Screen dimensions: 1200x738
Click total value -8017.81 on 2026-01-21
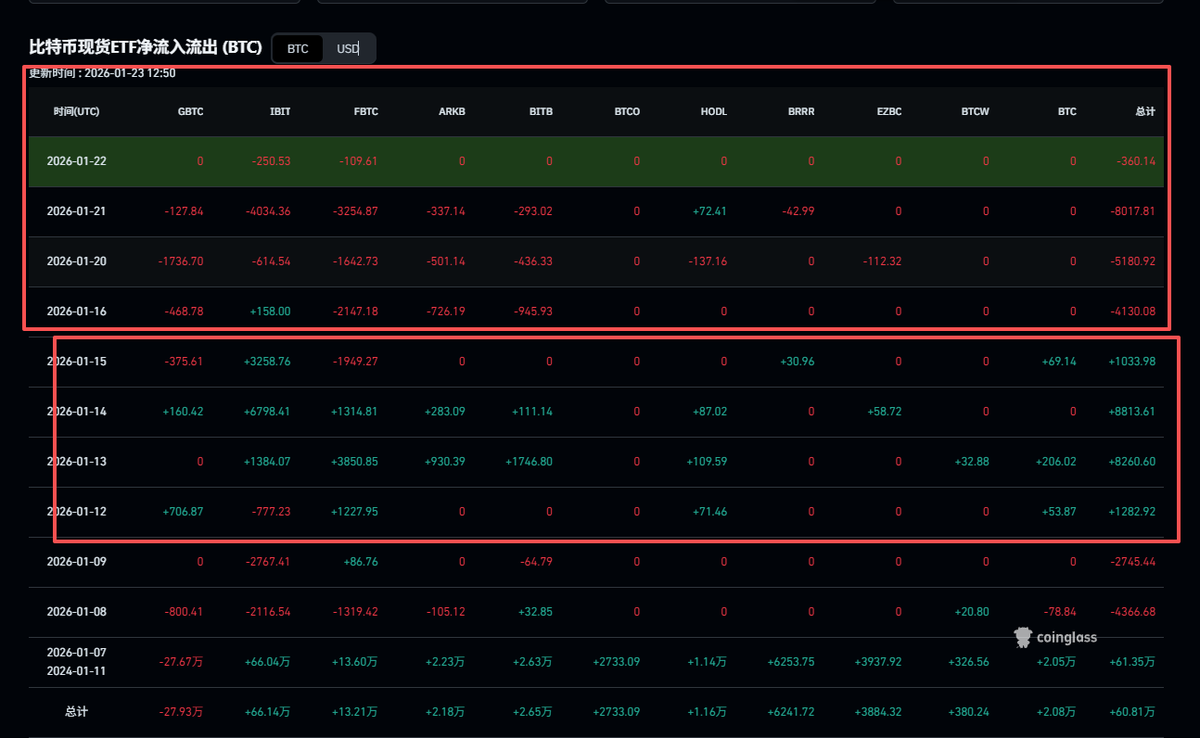pos(1132,211)
